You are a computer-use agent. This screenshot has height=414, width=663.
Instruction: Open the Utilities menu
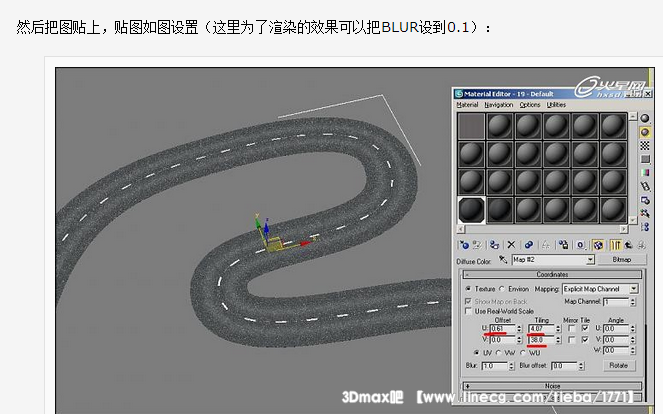[556, 105]
